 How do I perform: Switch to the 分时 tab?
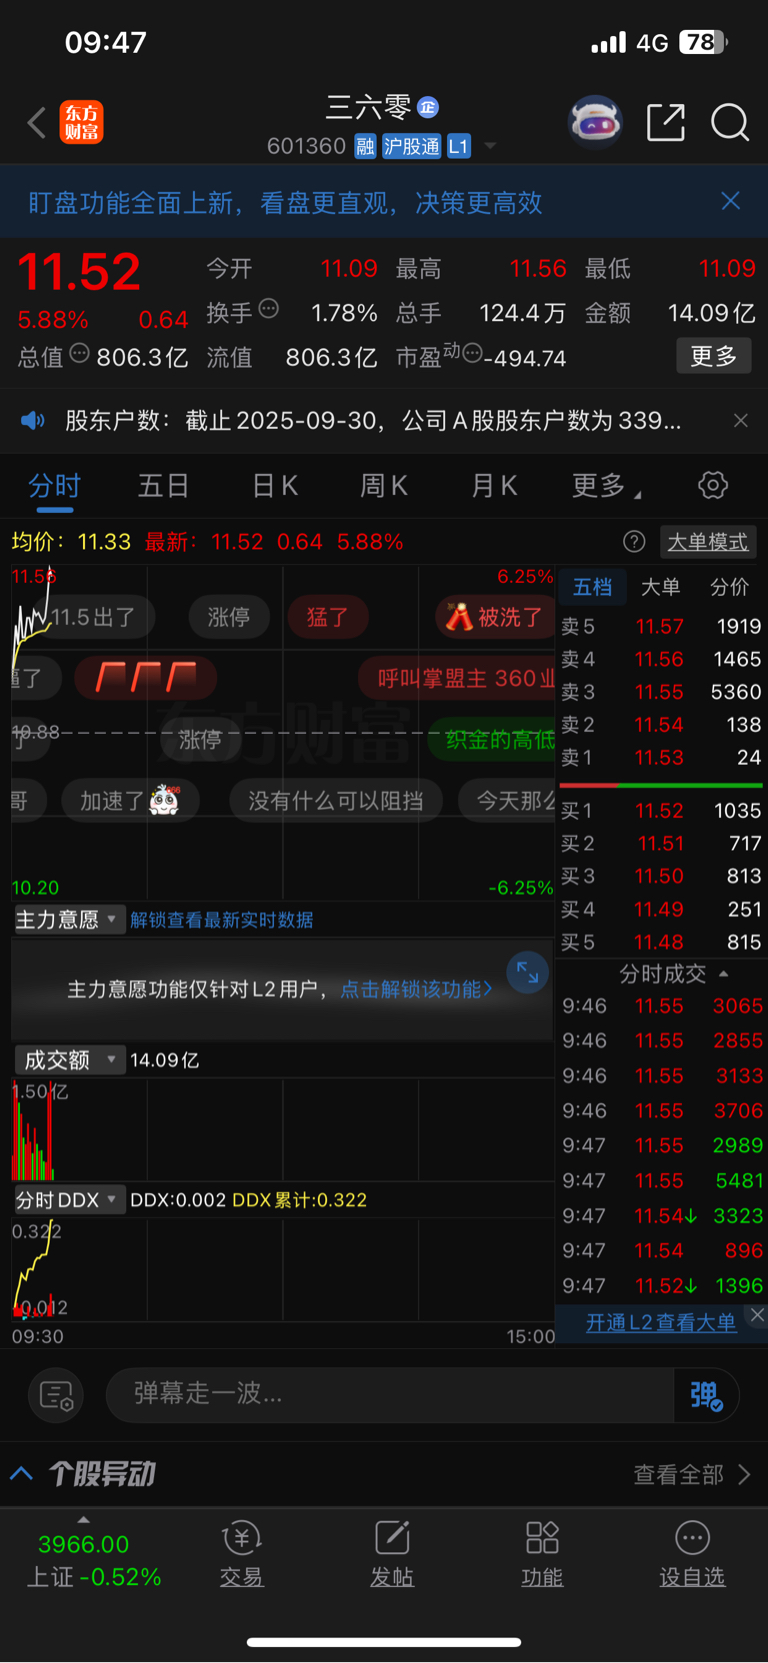tap(54, 486)
